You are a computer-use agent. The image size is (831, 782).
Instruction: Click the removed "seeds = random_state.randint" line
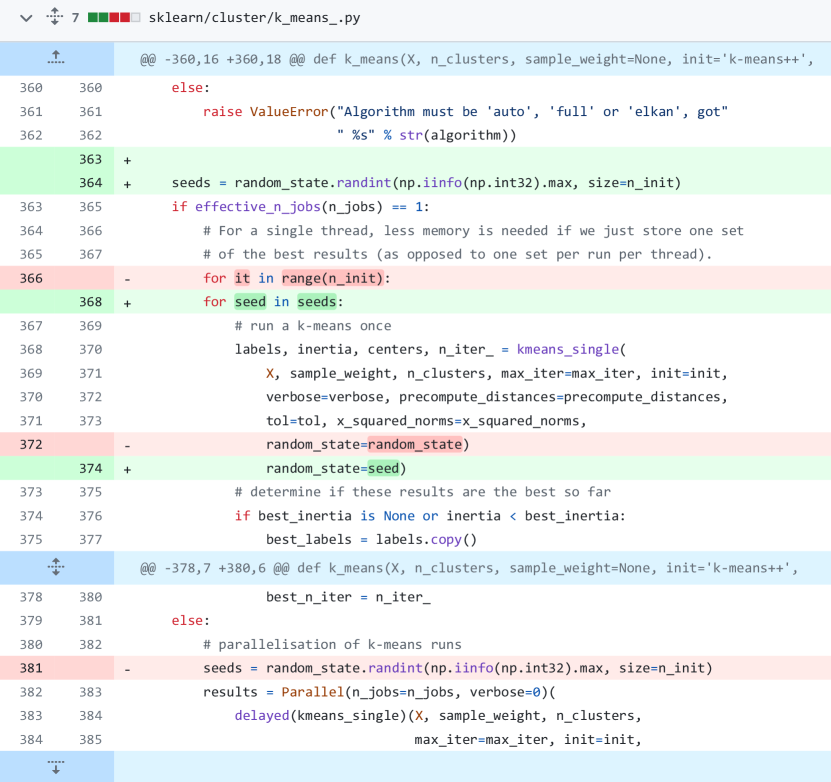pyautogui.click(x=458, y=668)
